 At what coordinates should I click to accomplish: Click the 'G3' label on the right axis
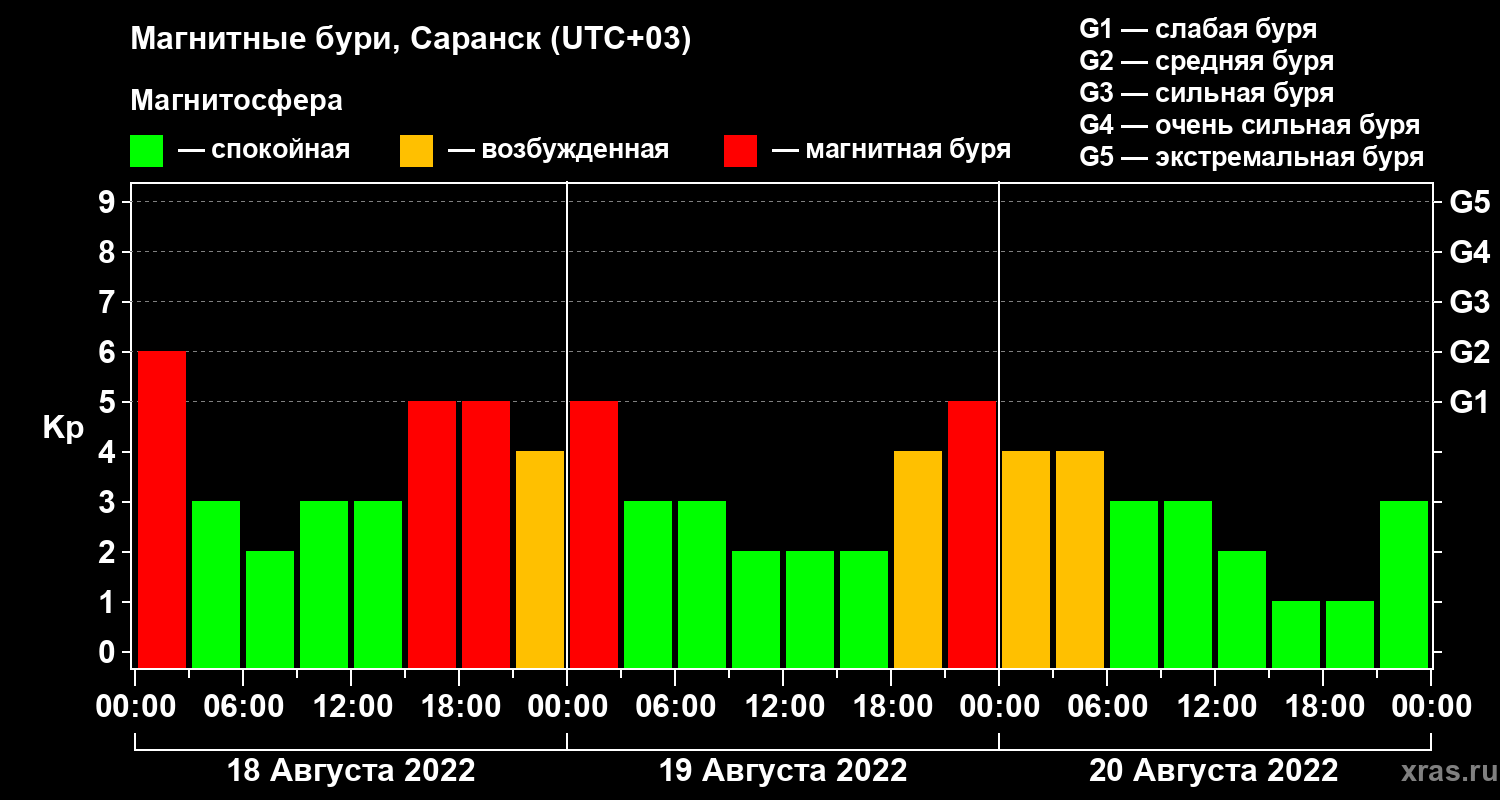click(x=1469, y=302)
